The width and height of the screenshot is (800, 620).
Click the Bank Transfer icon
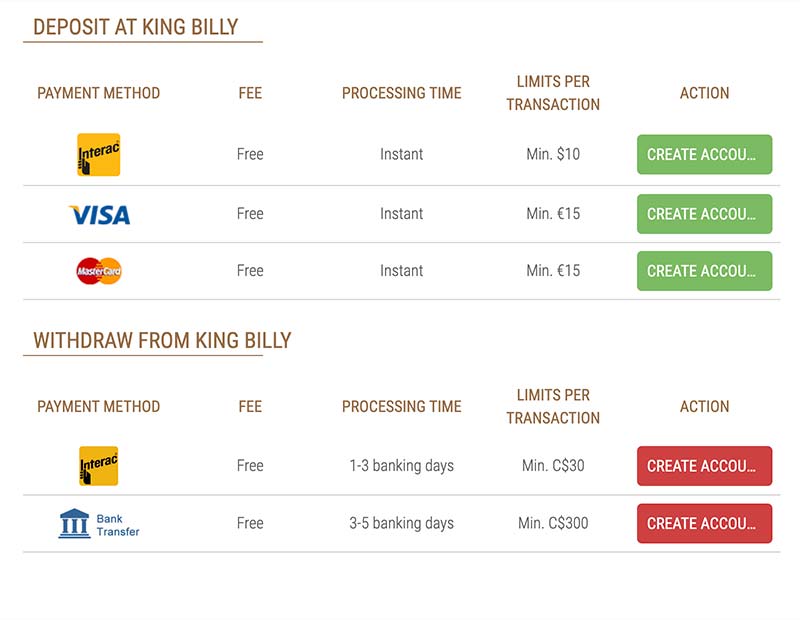(x=99, y=524)
